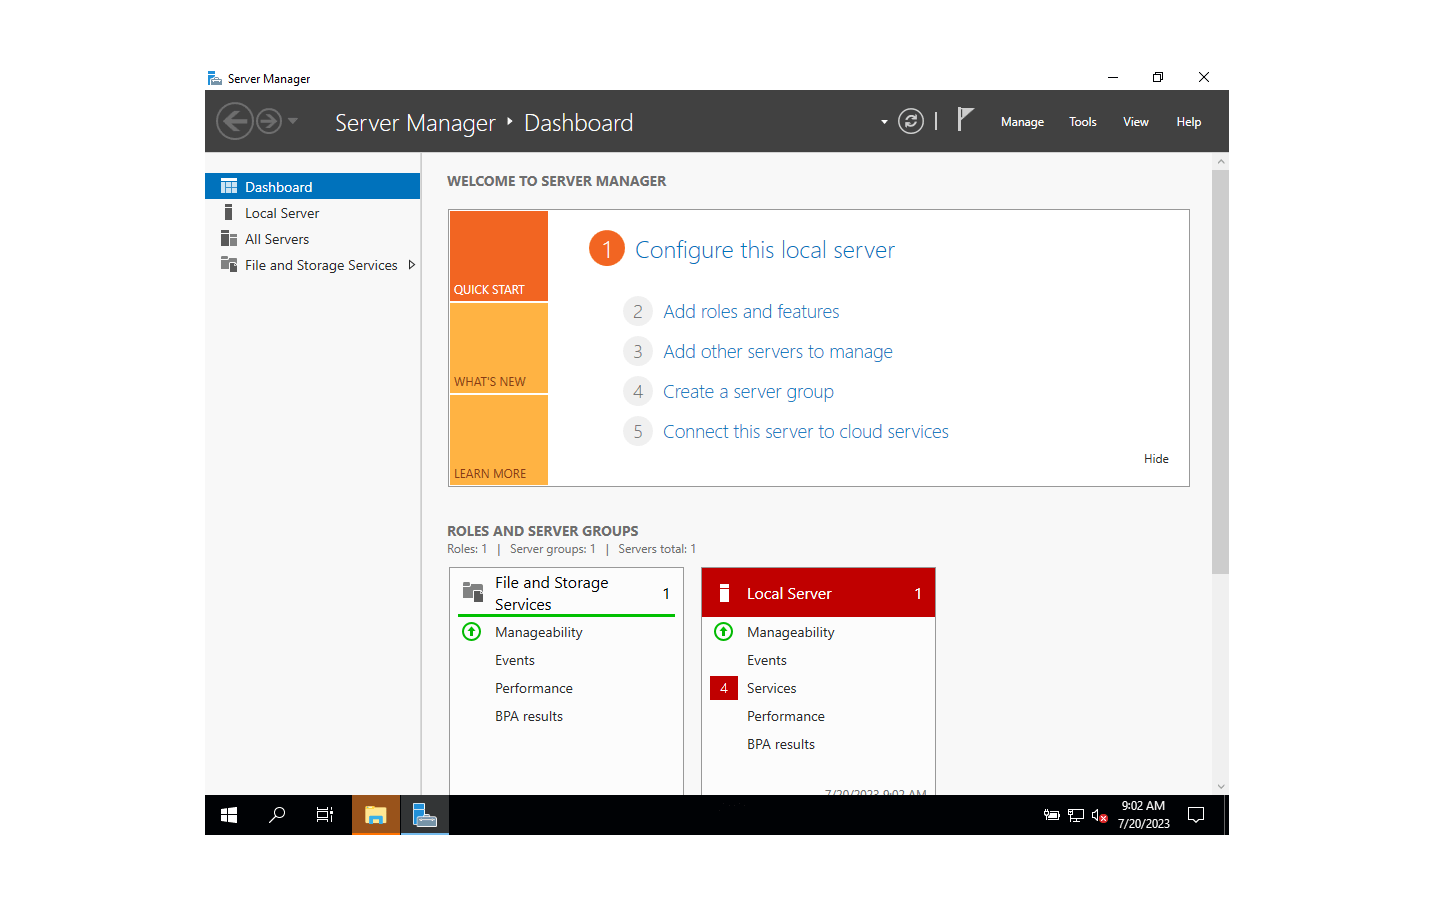Viewport: 1434px width, 902px height.
Task: Click green Manageability status icon in Local Server tile
Action: 724,632
